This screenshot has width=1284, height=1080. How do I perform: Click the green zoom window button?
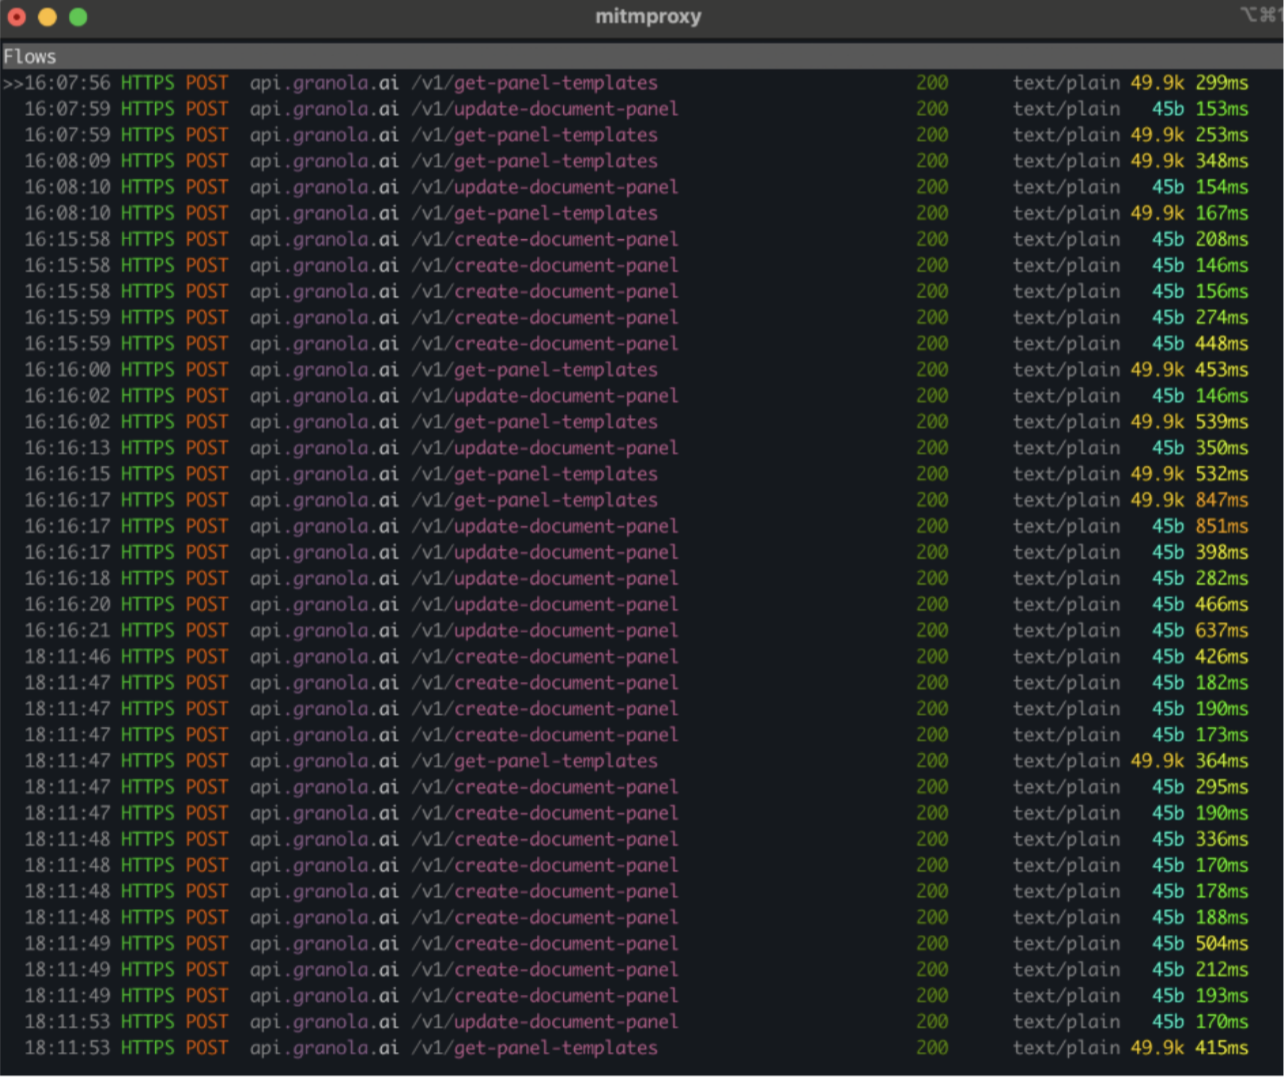(x=78, y=16)
